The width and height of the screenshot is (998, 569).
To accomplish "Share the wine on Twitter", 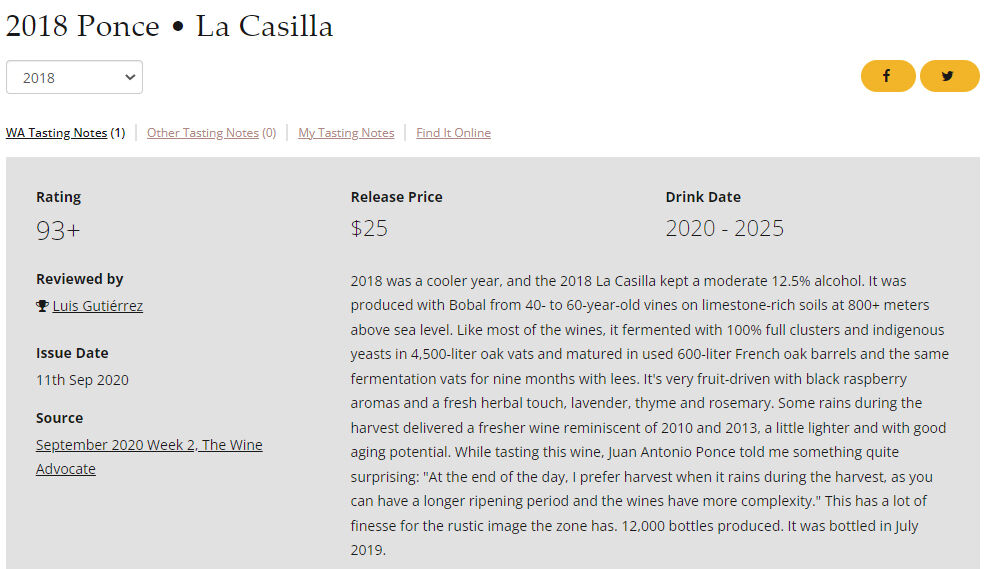I will (x=948, y=76).
